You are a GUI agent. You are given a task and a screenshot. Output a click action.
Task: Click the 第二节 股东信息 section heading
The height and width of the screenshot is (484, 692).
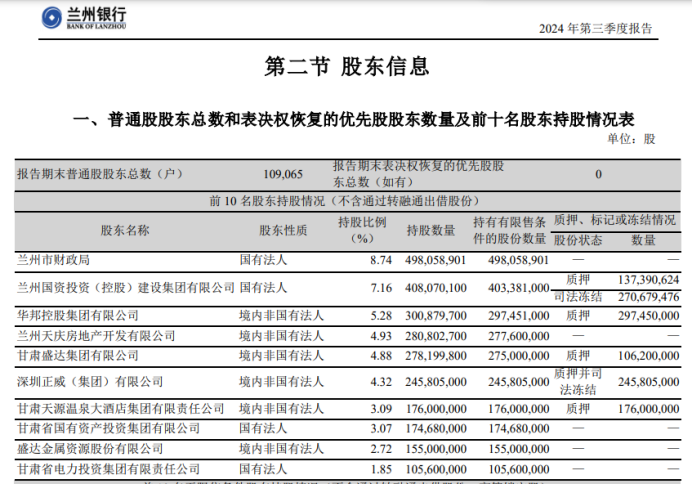point(346,67)
